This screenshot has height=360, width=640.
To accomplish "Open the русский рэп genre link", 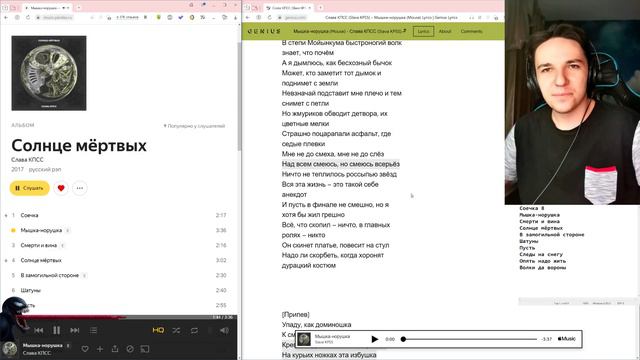I will pos(45,169).
